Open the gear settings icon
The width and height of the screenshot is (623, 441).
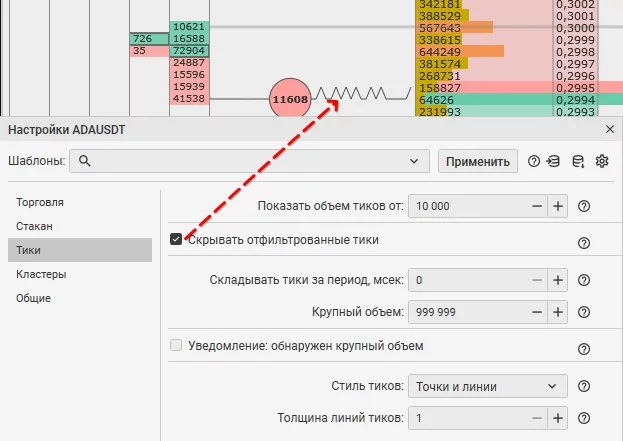602,161
